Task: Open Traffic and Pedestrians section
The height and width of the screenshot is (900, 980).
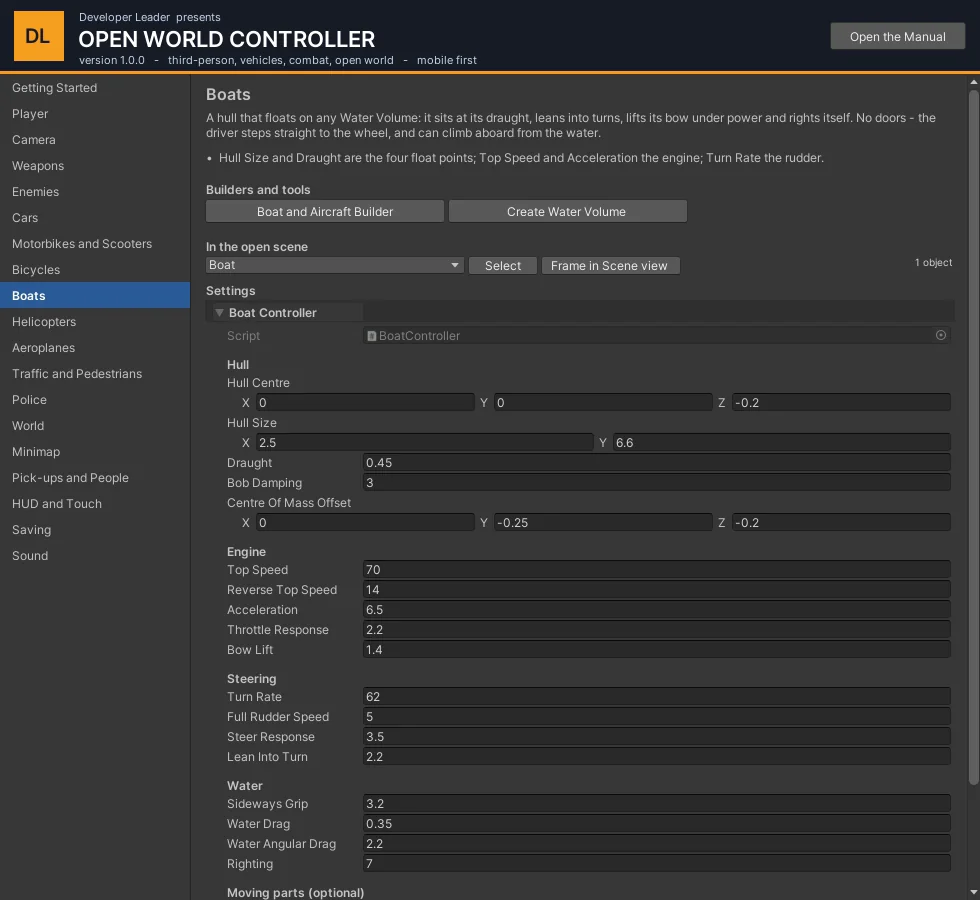Action: (x=95, y=374)
